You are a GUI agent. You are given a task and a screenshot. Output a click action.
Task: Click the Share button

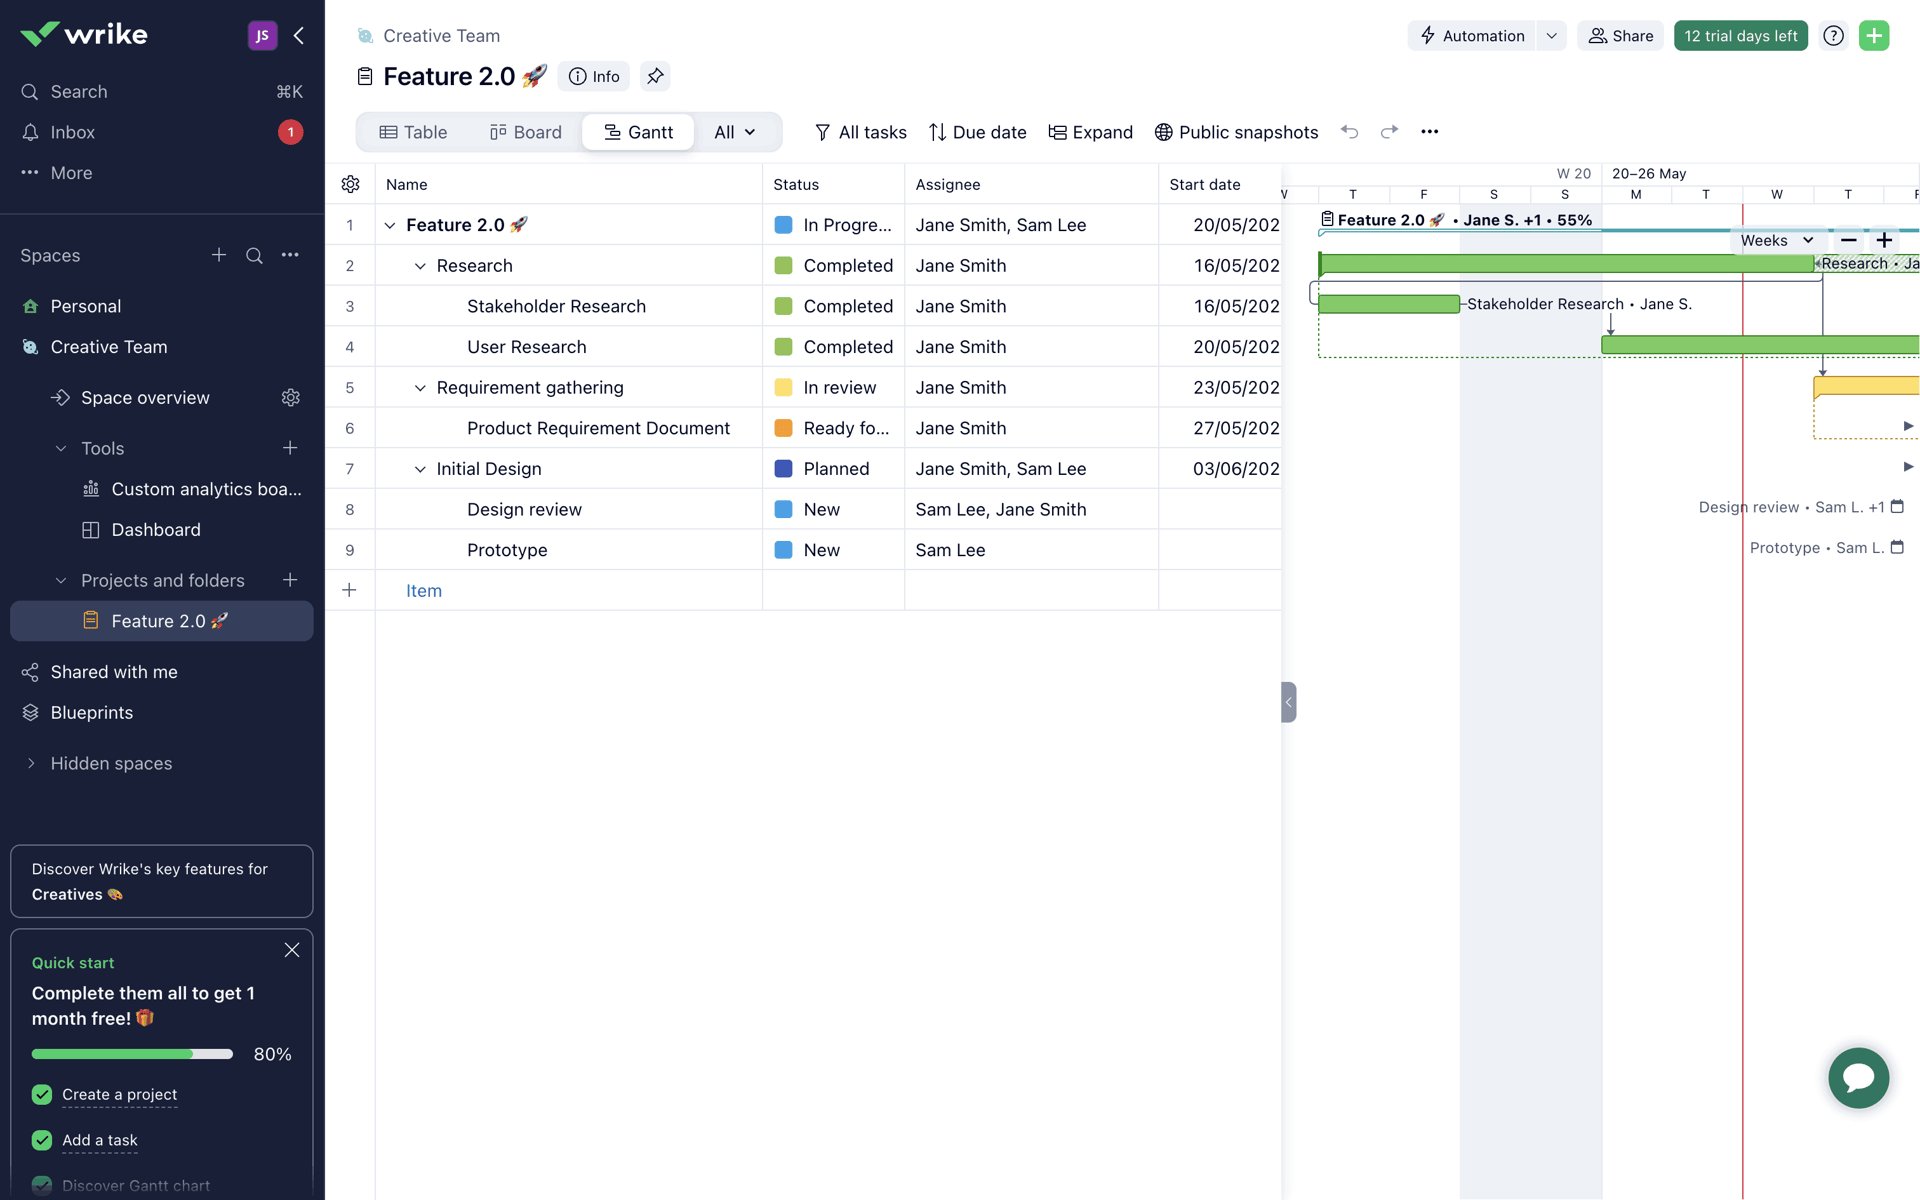tap(1620, 36)
